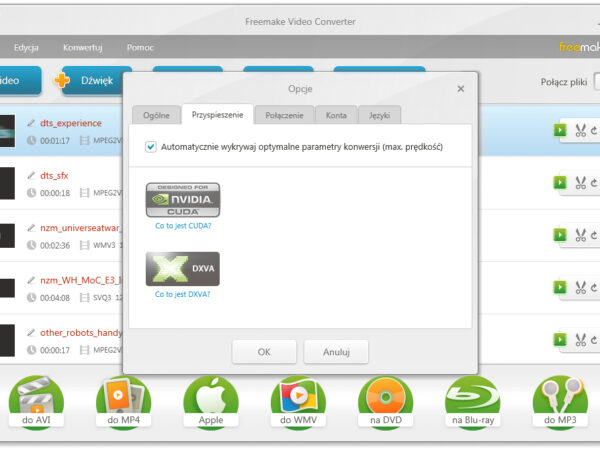Open the Pomoc menu
600x450 pixels.
(x=140, y=47)
